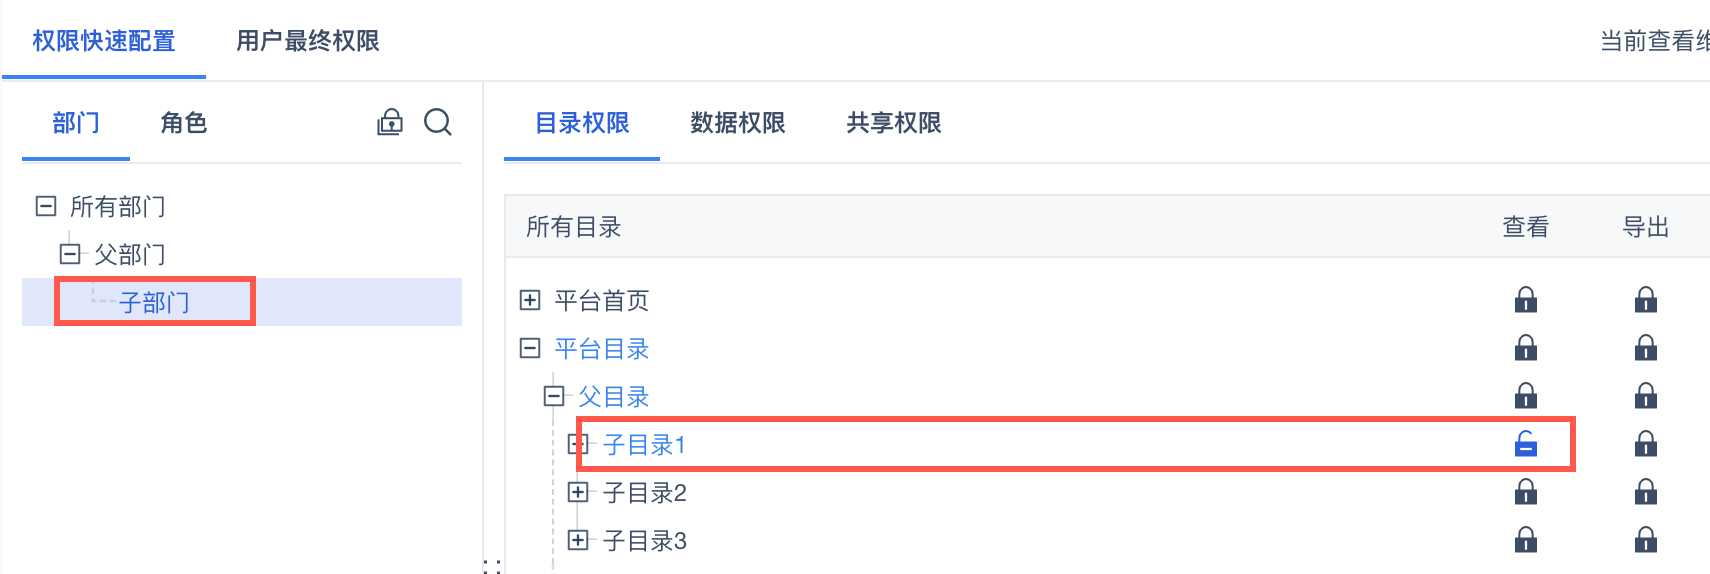Click 查看 lock icon for 父目录

[x=1526, y=396]
